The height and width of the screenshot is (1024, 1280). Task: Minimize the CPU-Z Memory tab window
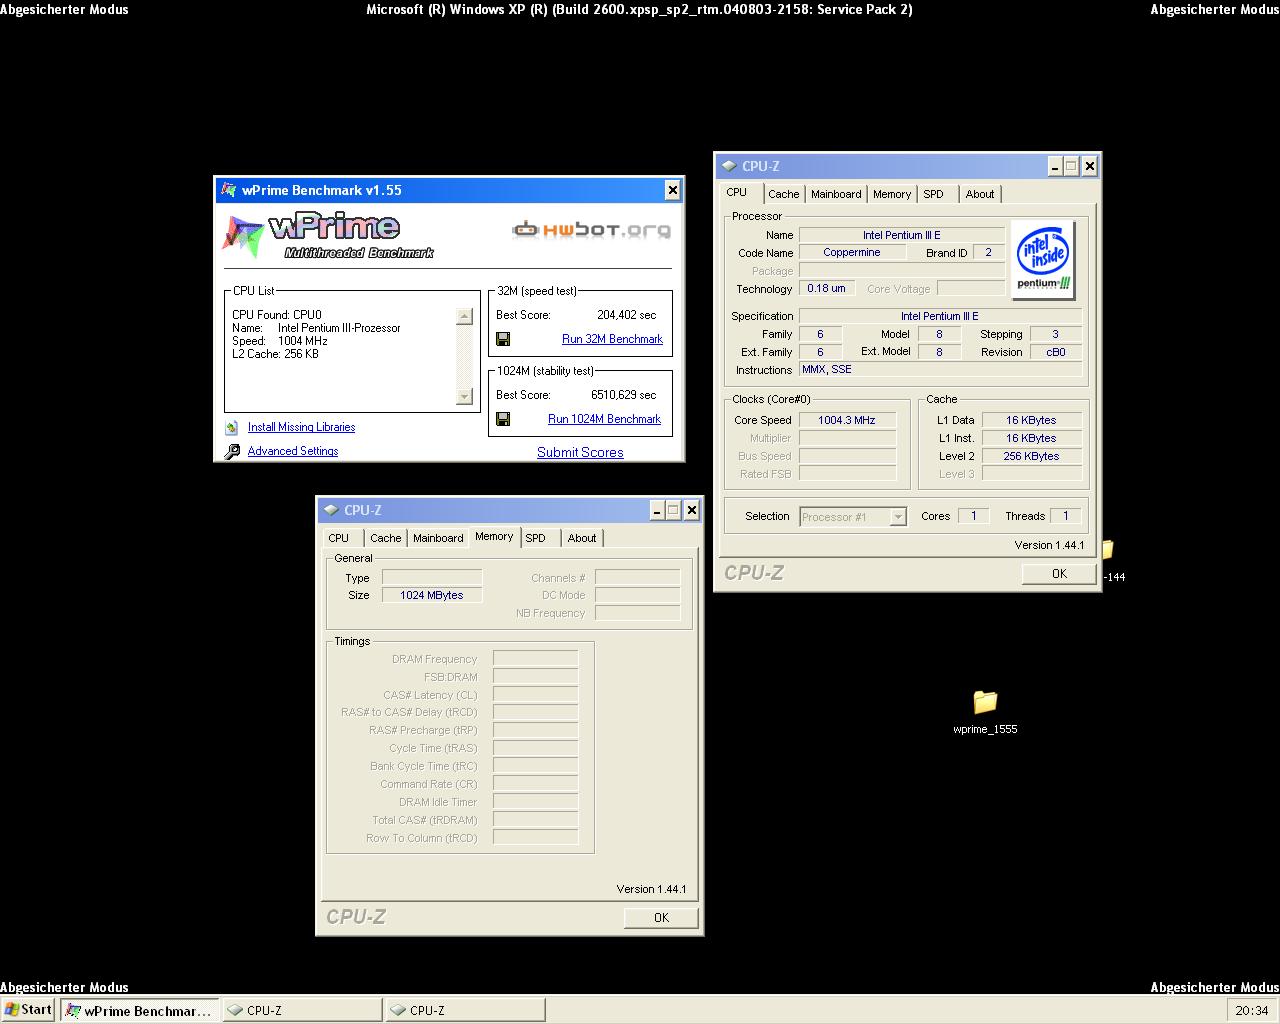657,510
